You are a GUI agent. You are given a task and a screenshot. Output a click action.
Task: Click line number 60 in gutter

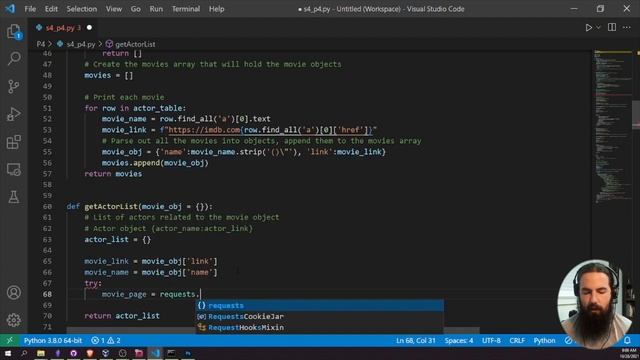pyautogui.click(x=47, y=207)
